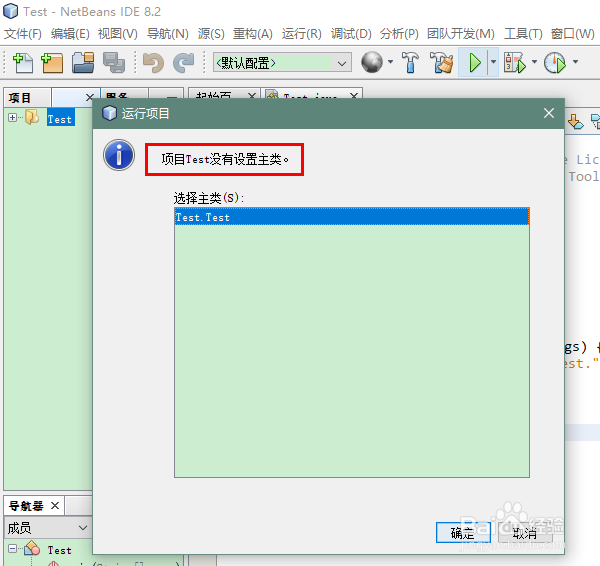
Task: Click the Test class icon in navigator
Action: [32, 548]
